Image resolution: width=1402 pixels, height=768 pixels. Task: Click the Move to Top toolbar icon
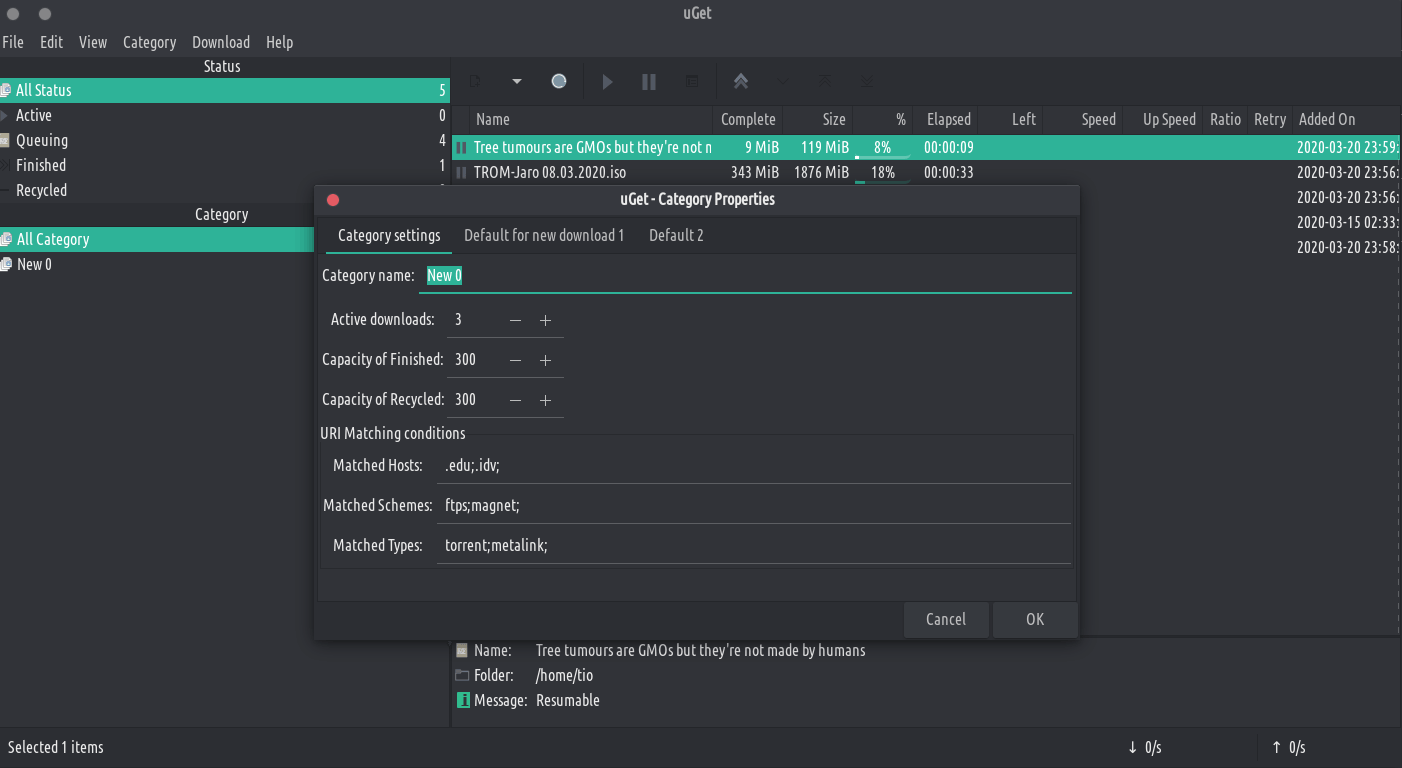[x=825, y=81]
